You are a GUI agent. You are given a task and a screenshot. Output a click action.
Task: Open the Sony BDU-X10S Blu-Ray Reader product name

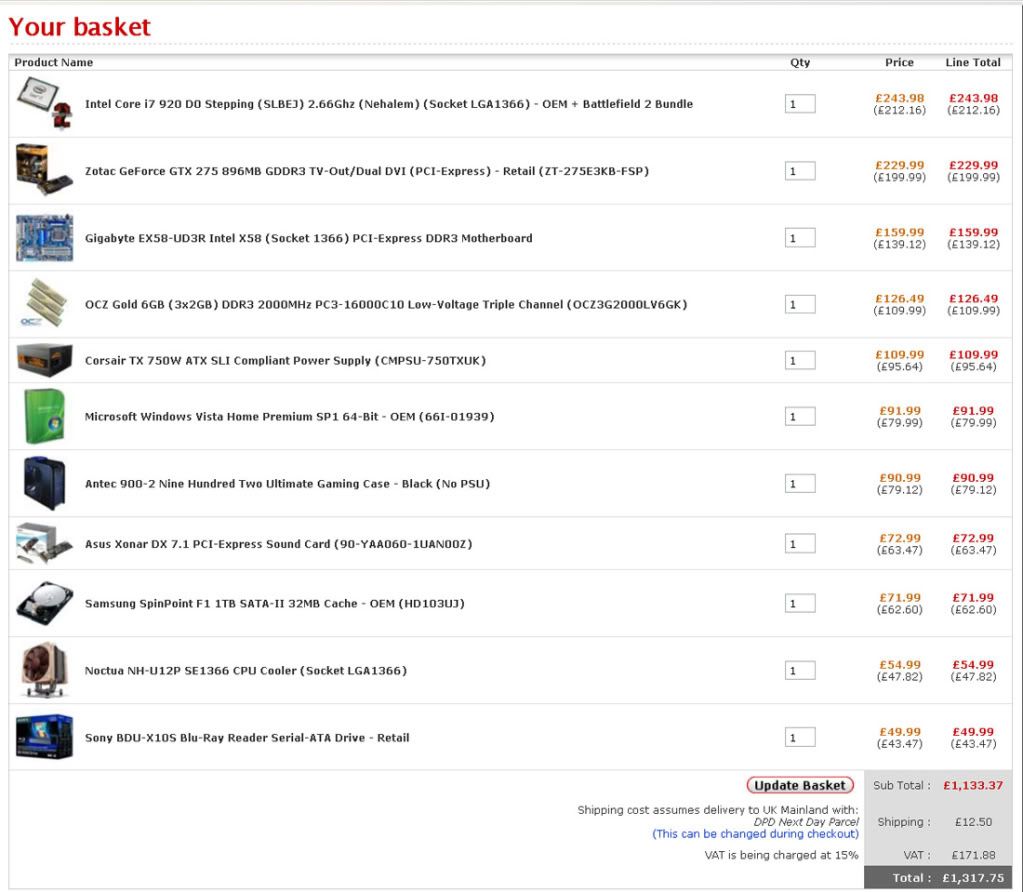point(247,738)
